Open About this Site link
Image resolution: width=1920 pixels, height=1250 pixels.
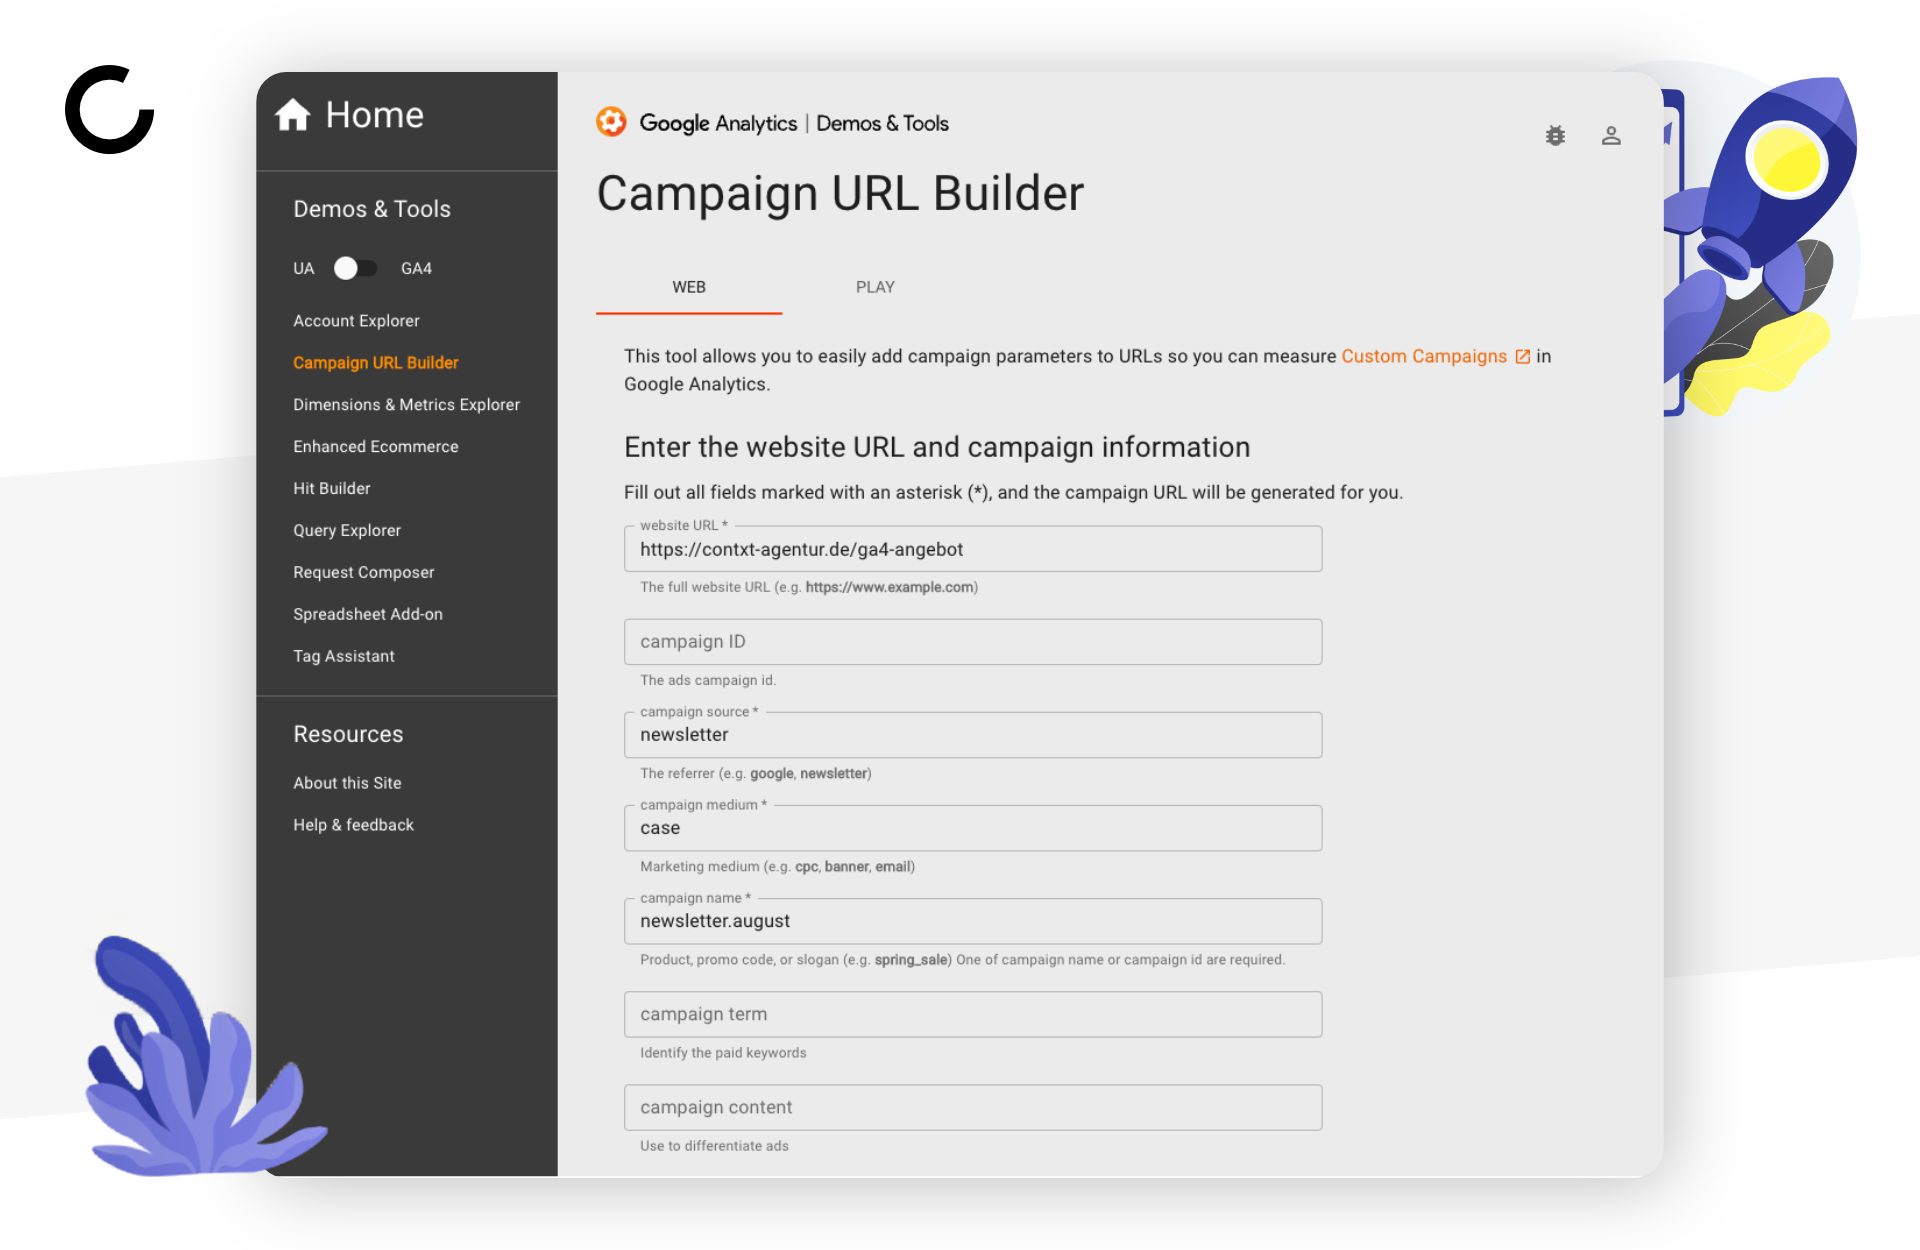tap(347, 783)
